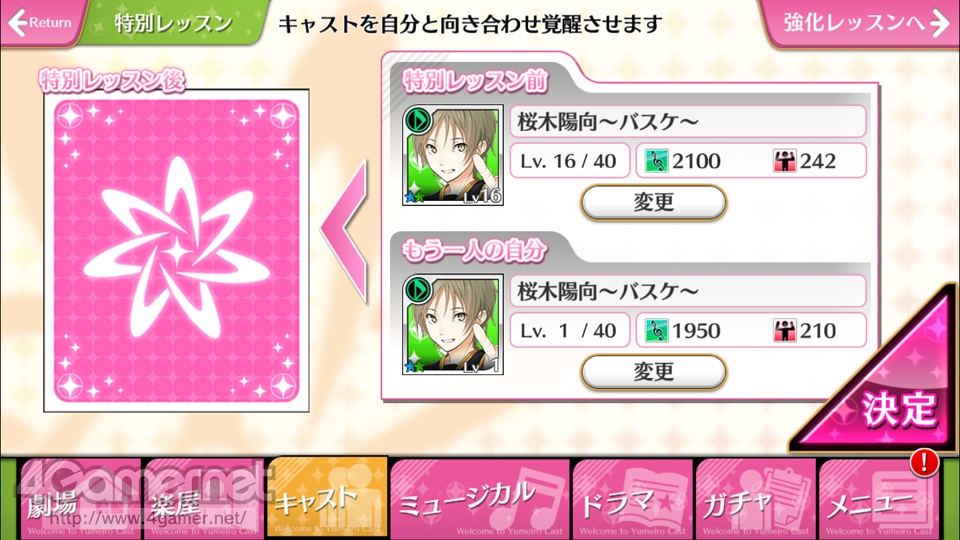
Task: Click 変更 under 特別レッスン前
Action: click(x=653, y=202)
